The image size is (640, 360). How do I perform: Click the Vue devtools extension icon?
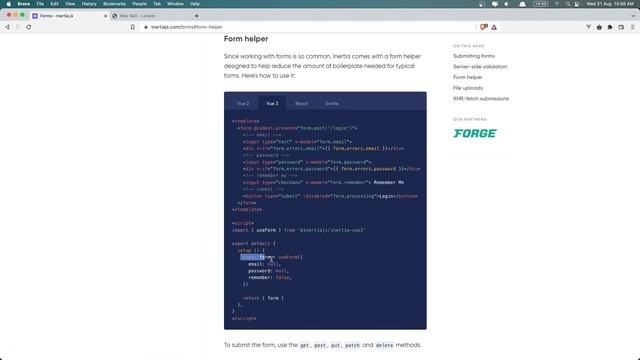pyautogui.click(x=588, y=27)
